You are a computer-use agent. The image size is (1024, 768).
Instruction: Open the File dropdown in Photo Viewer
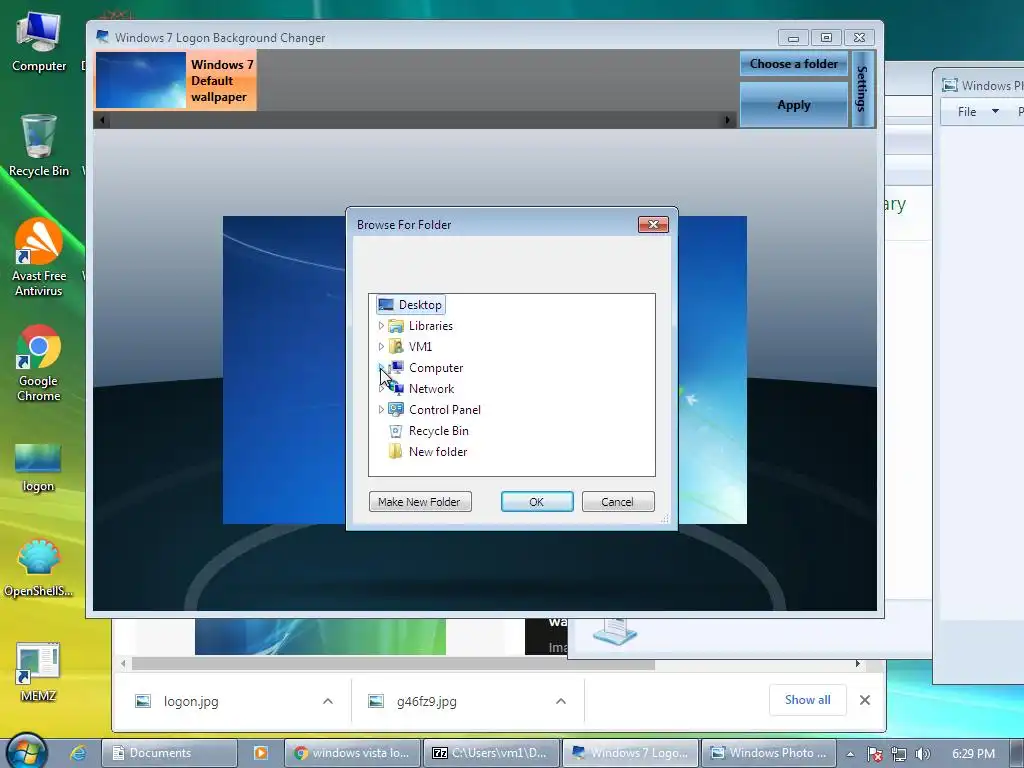(x=978, y=112)
